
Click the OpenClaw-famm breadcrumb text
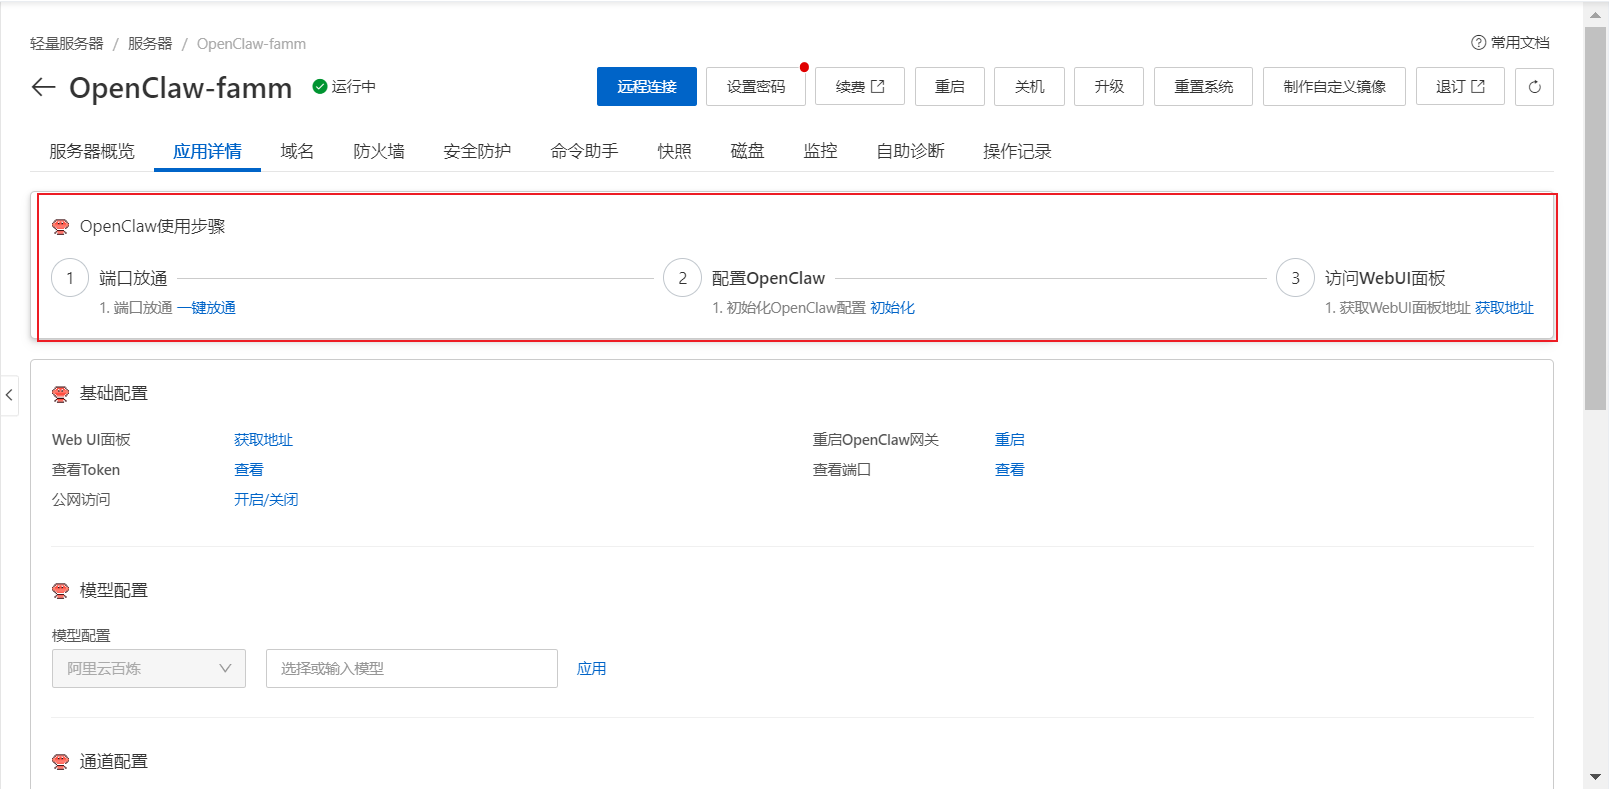click(x=251, y=44)
